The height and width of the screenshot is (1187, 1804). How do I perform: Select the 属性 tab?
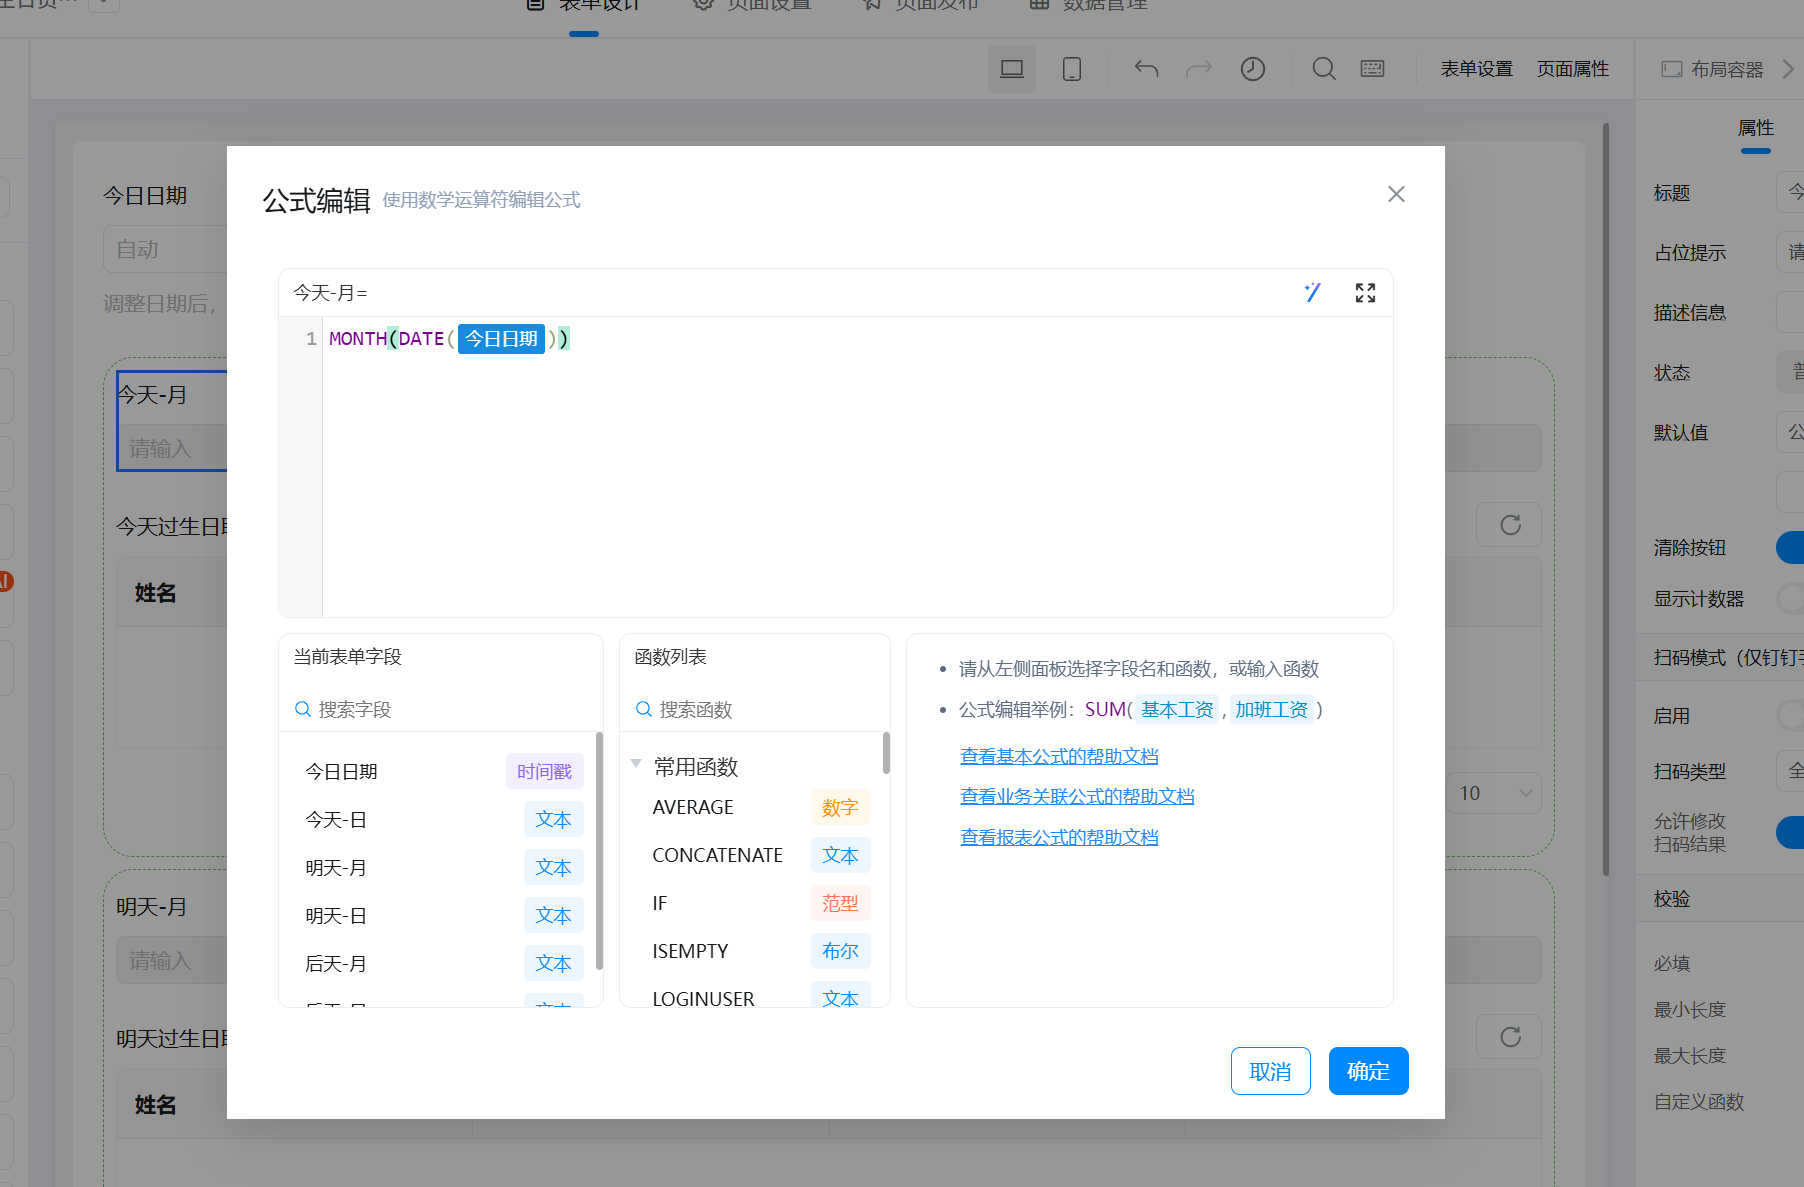(x=1755, y=128)
